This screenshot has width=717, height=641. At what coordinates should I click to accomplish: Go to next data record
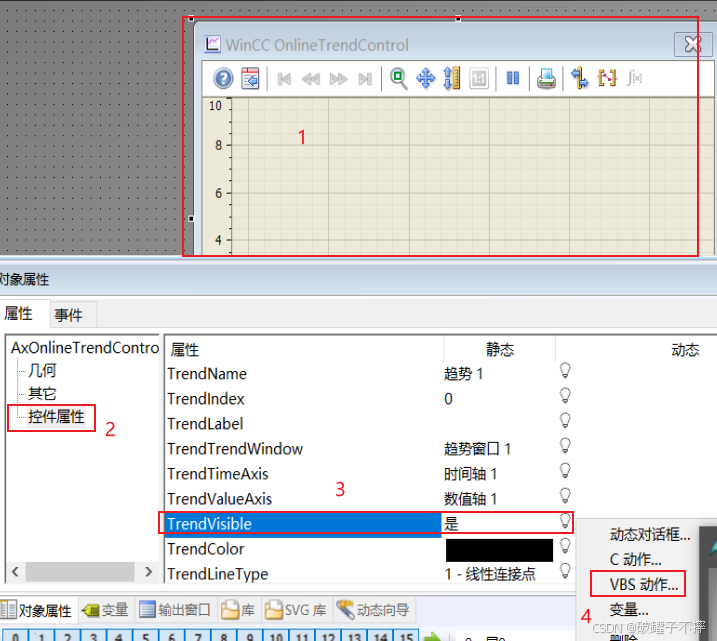click(338, 79)
